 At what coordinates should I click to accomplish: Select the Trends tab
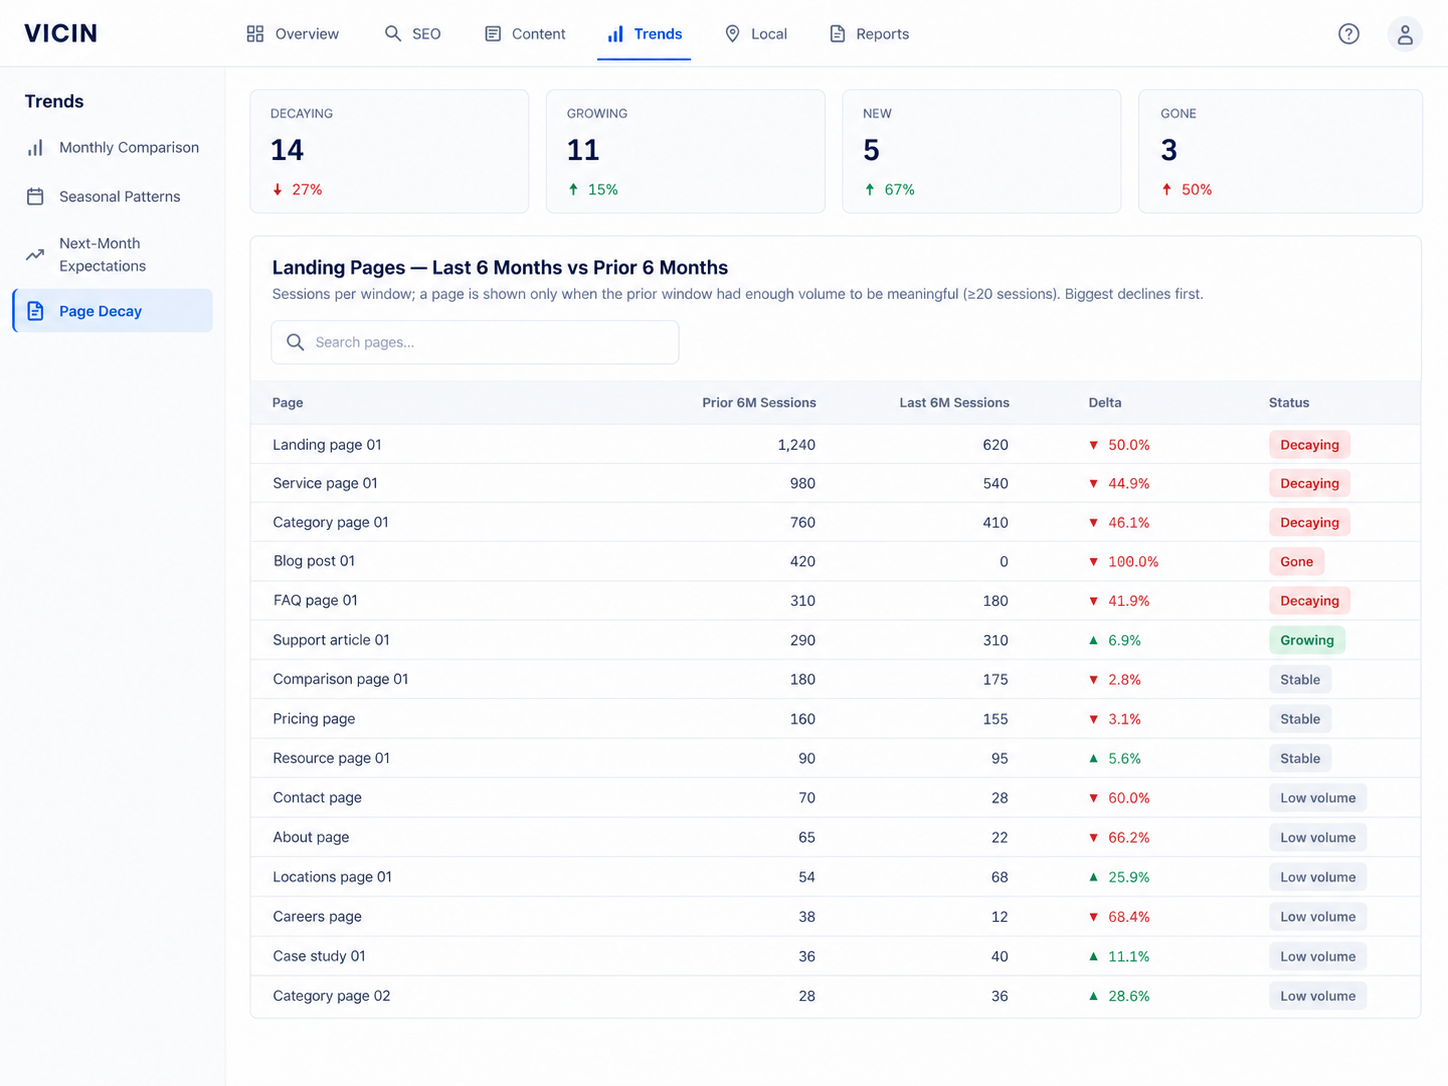[x=644, y=34]
